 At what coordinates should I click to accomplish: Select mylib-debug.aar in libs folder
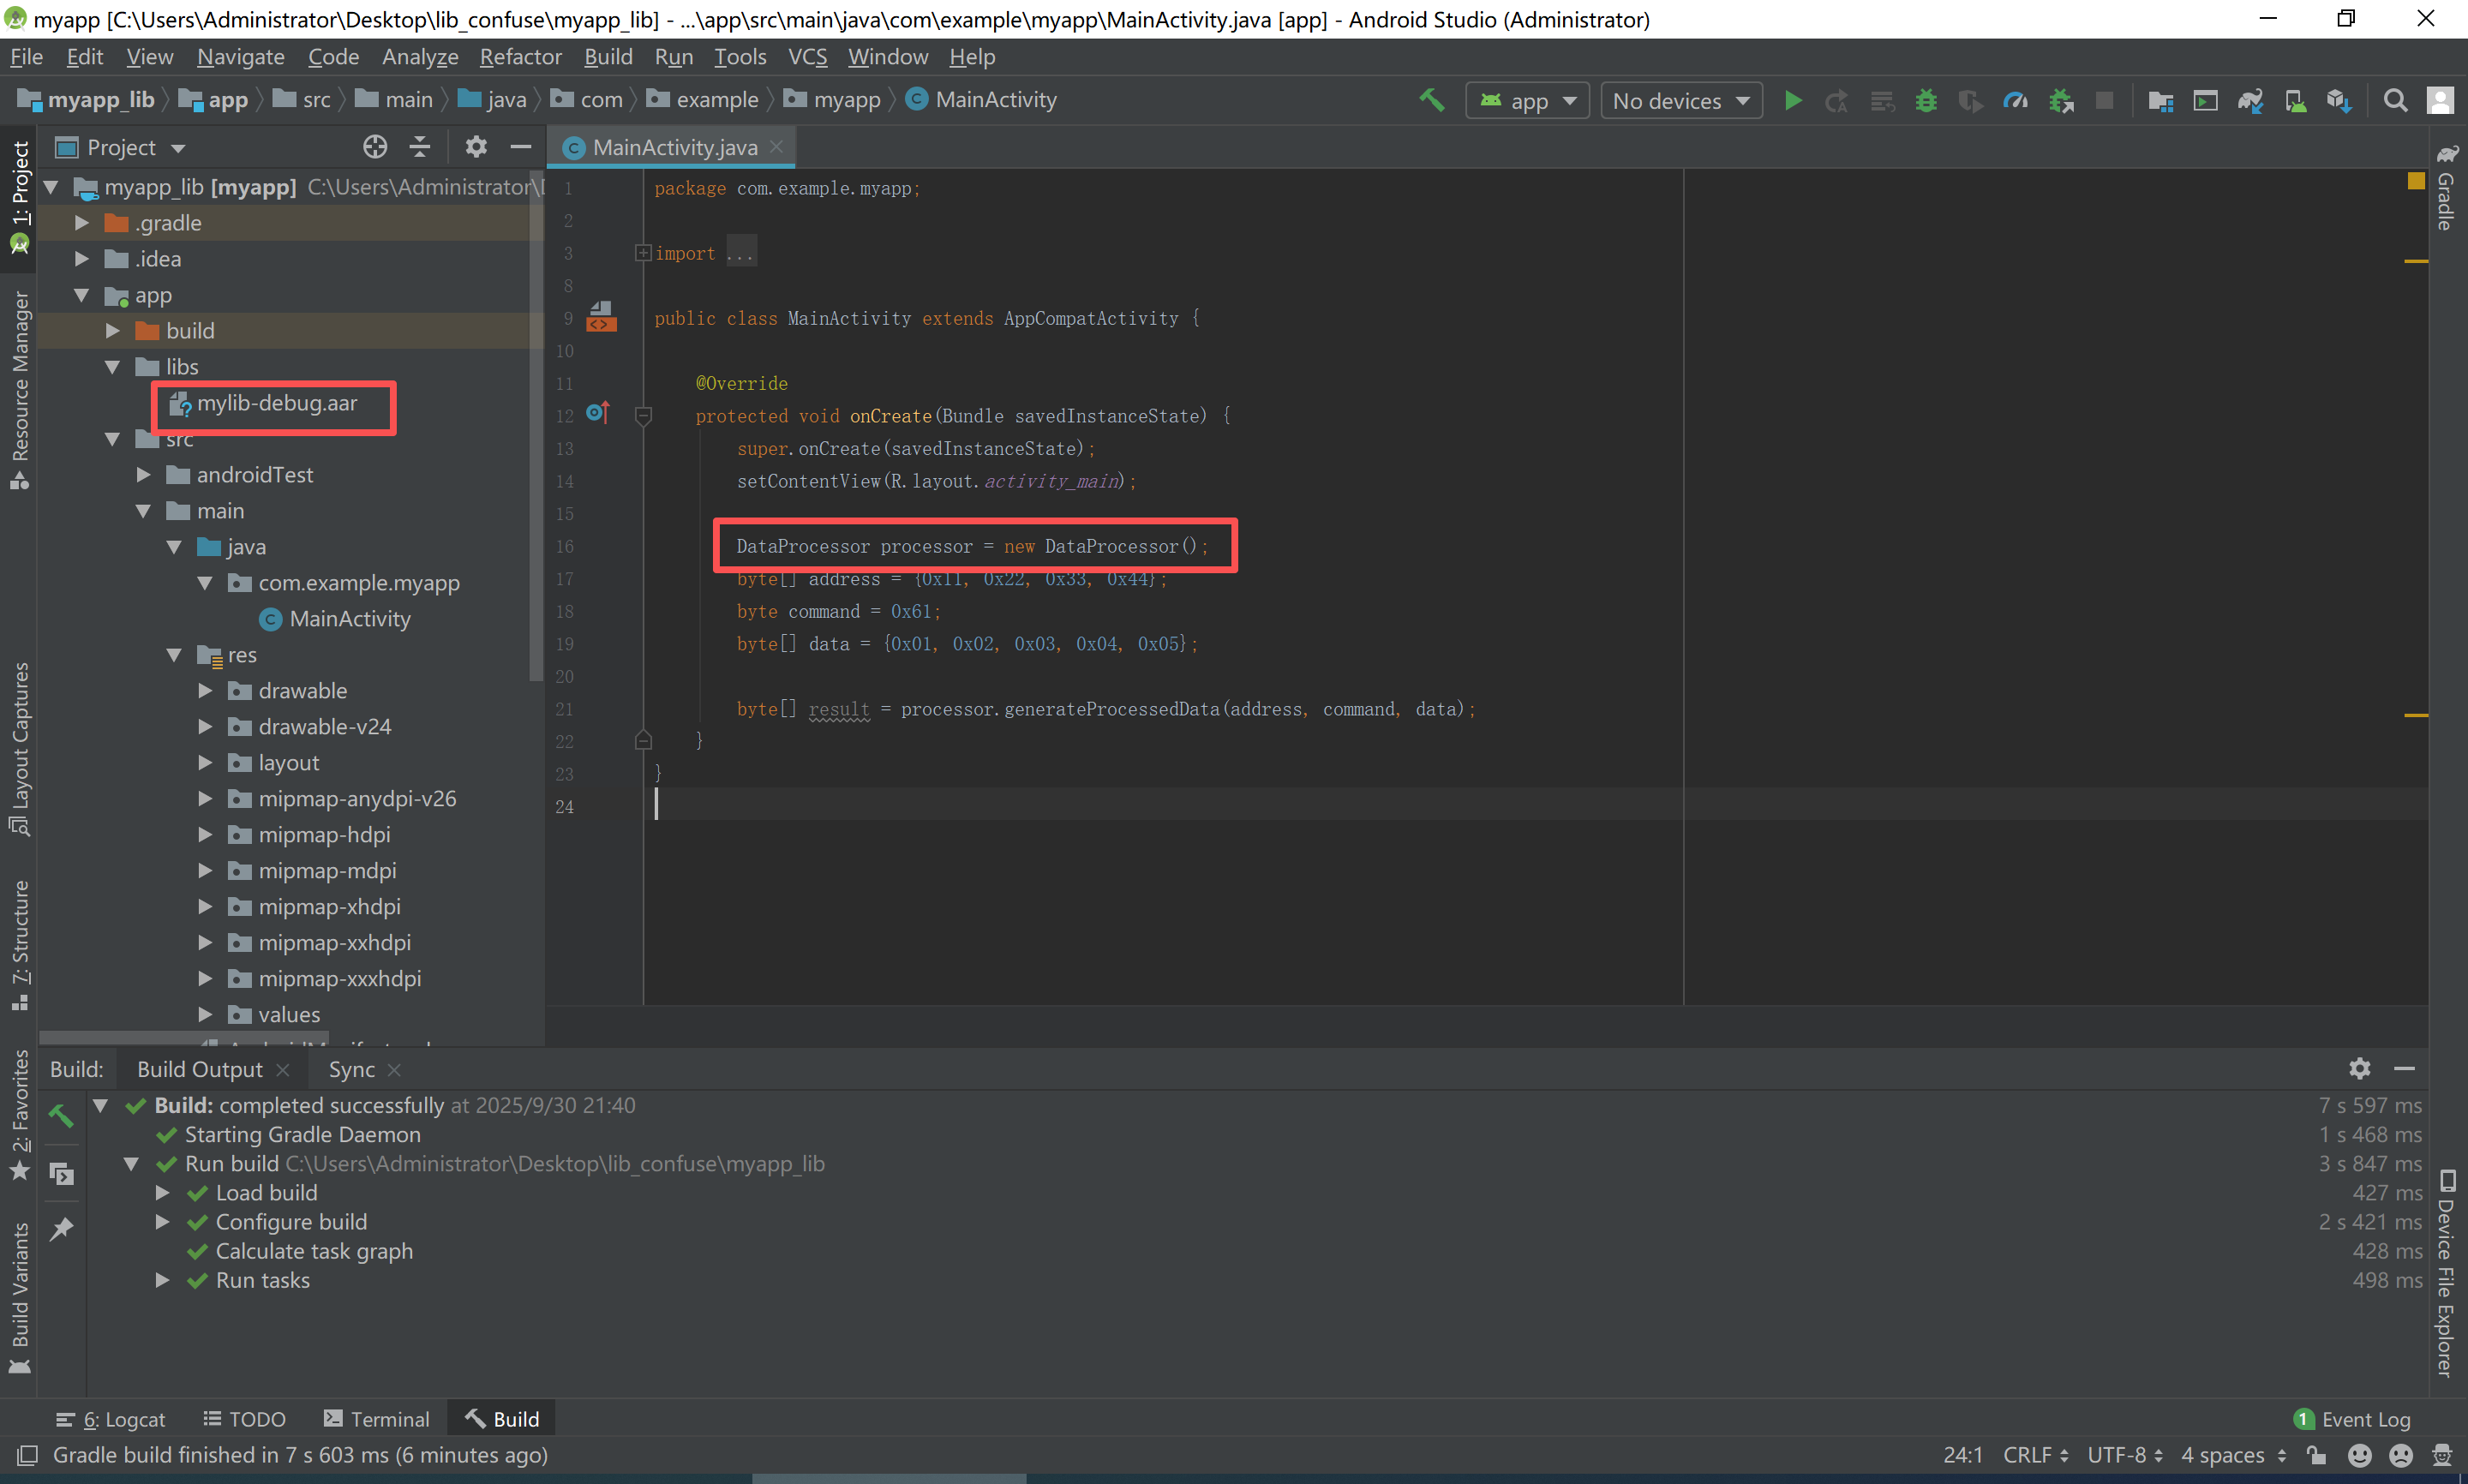tap(276, 403)
